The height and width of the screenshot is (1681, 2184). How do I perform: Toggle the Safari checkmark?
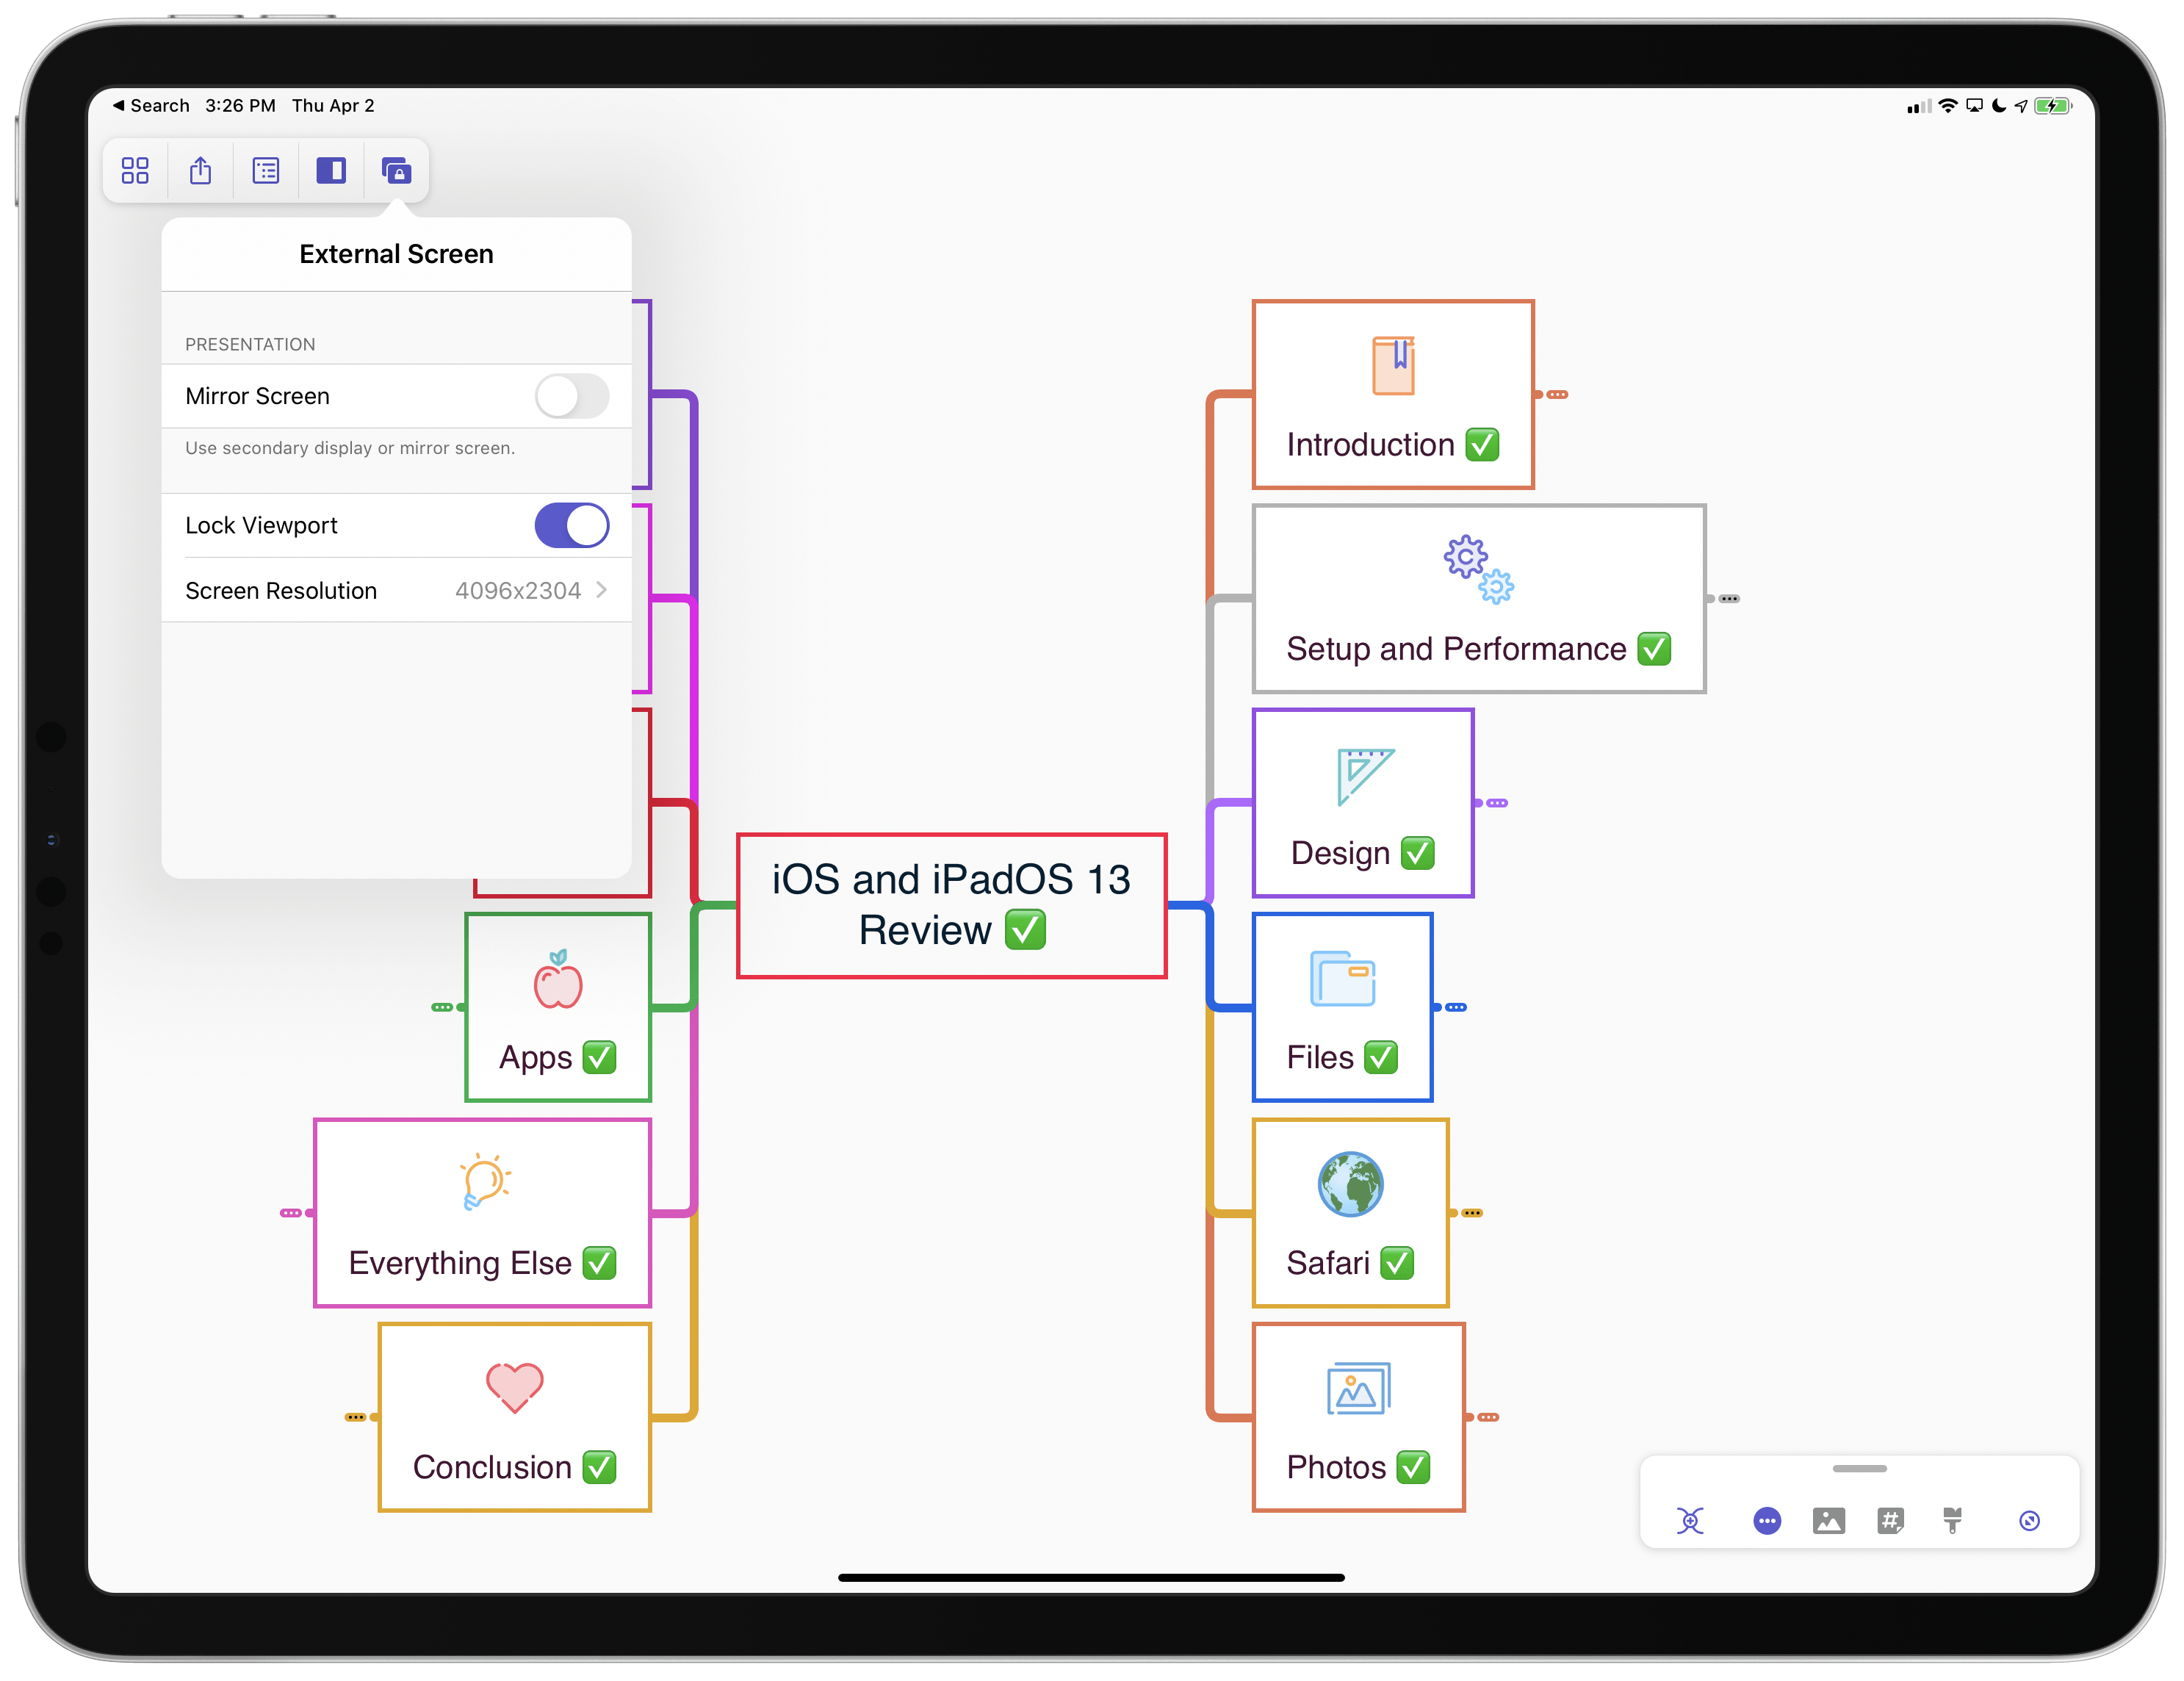[1397, 1263]
